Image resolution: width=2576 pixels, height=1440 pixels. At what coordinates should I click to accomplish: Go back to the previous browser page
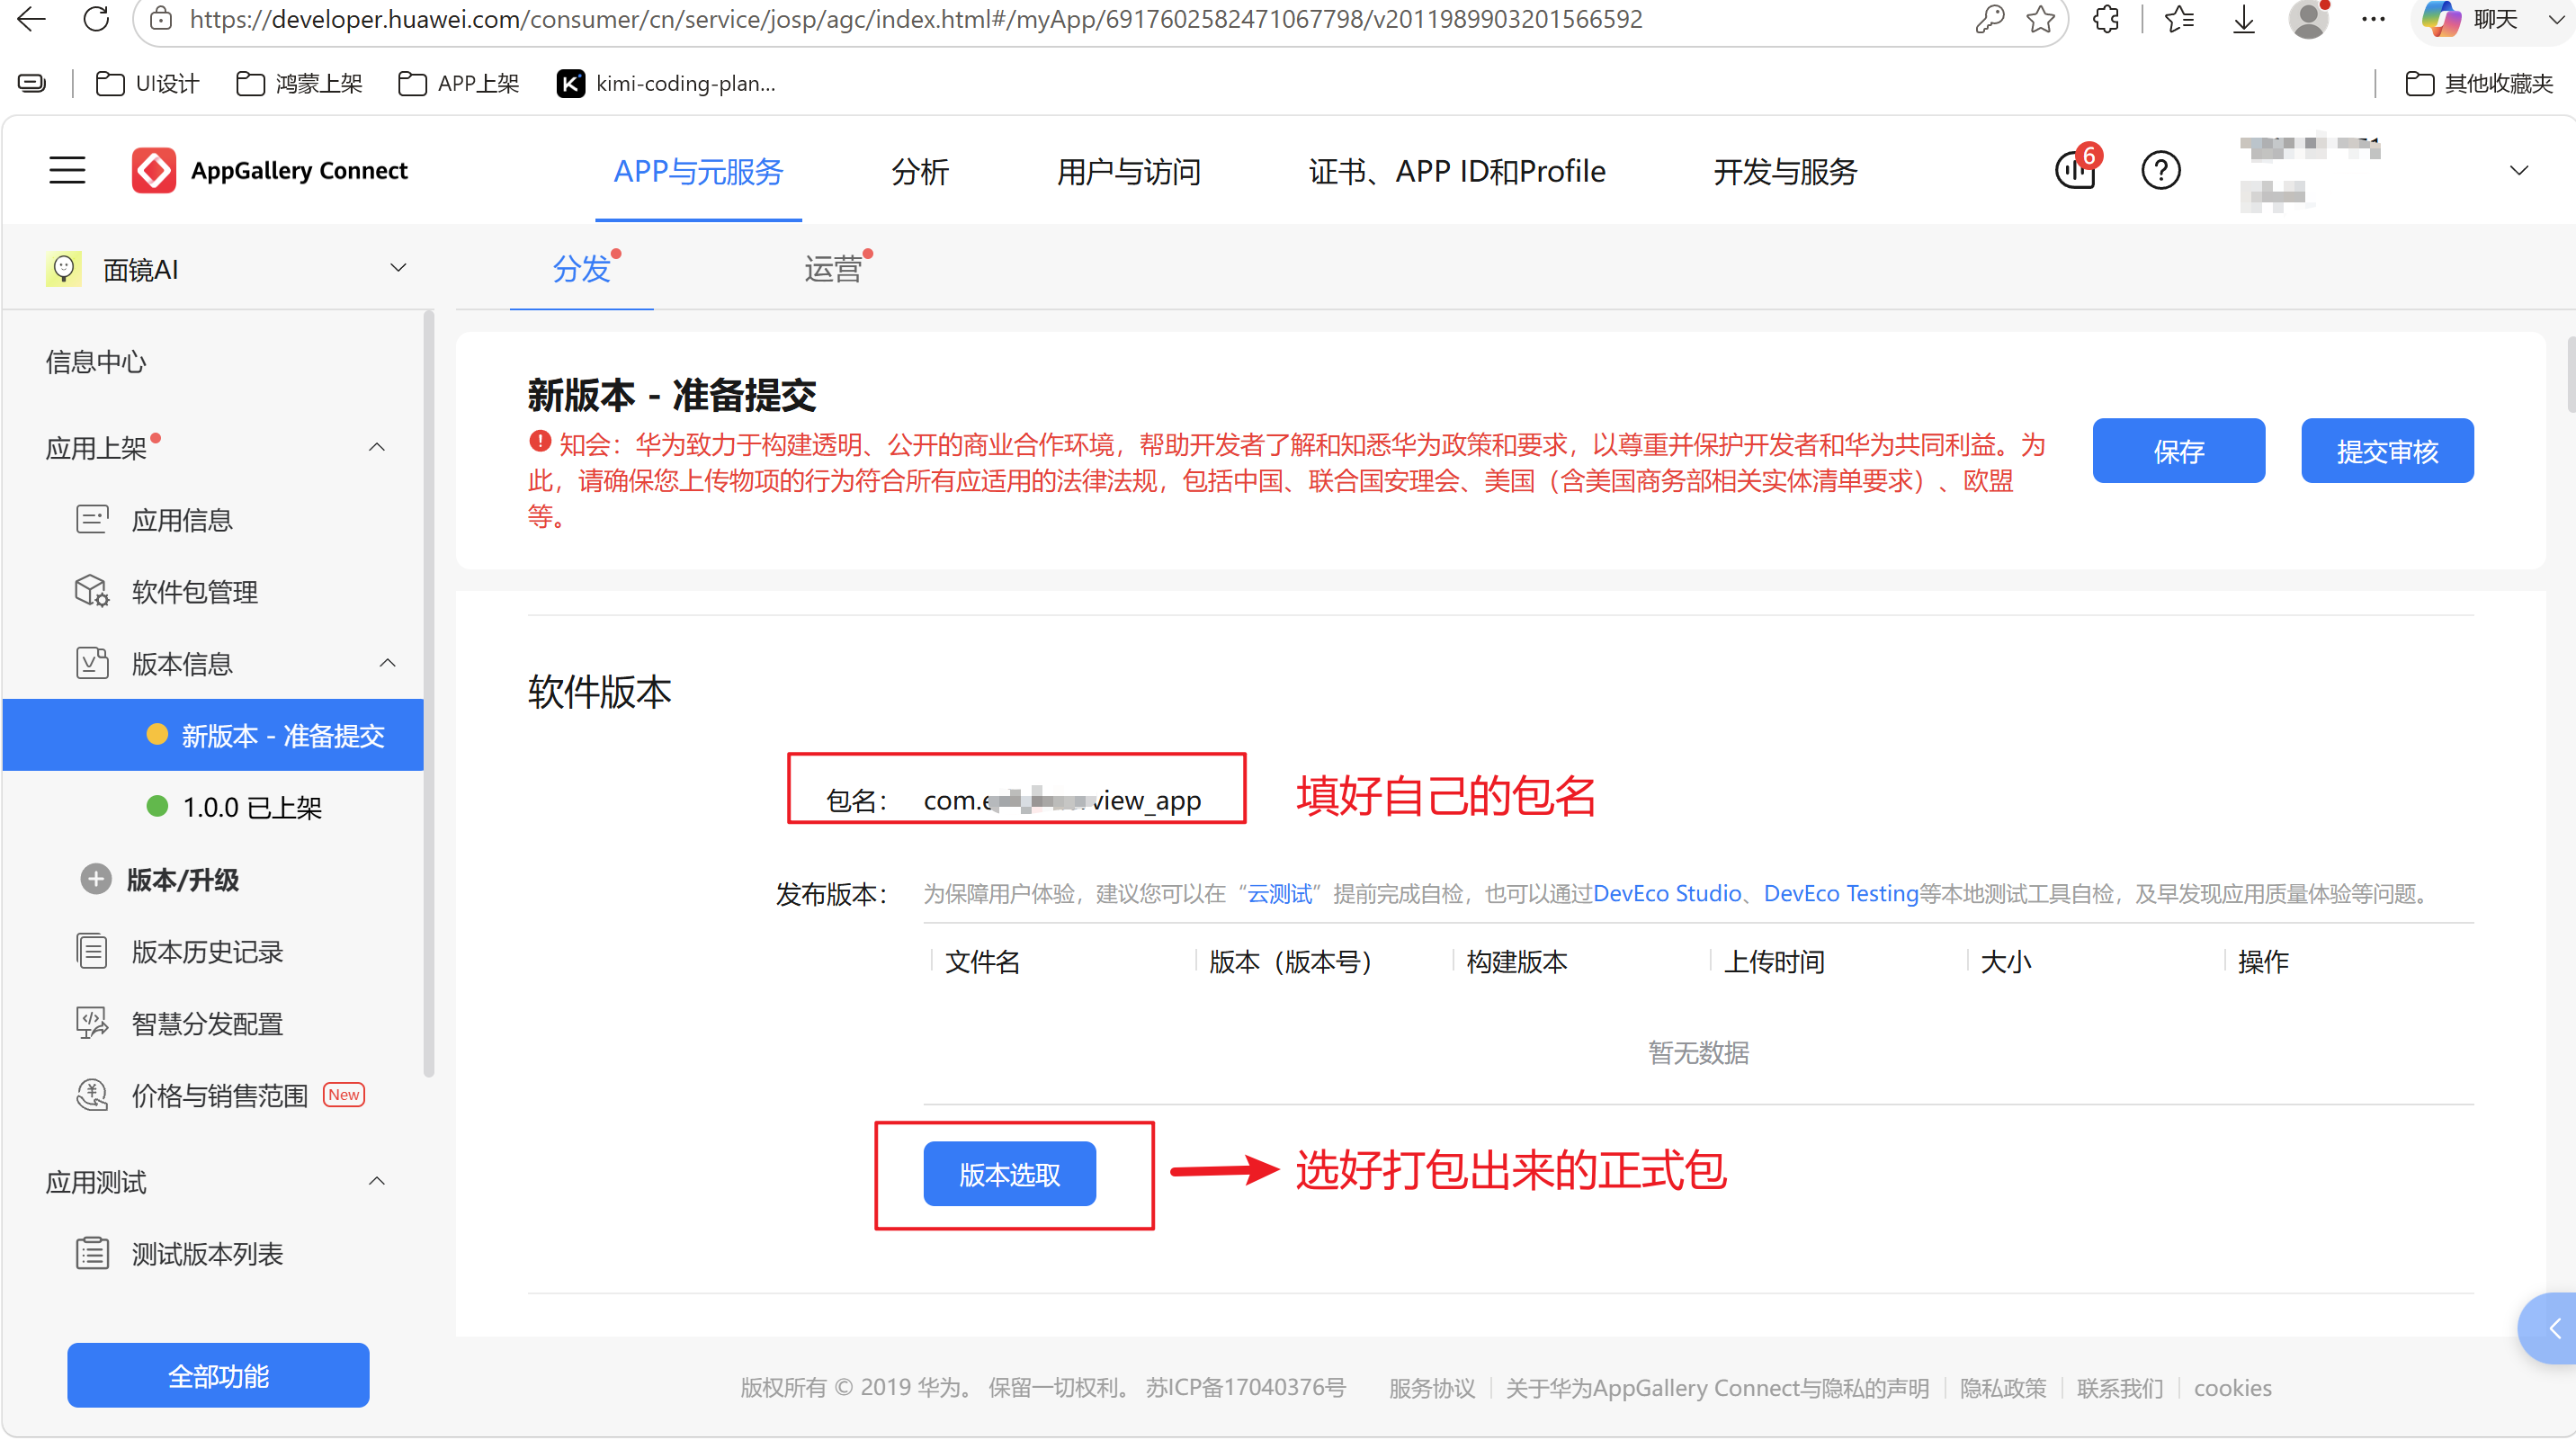[x=31, y=19]
